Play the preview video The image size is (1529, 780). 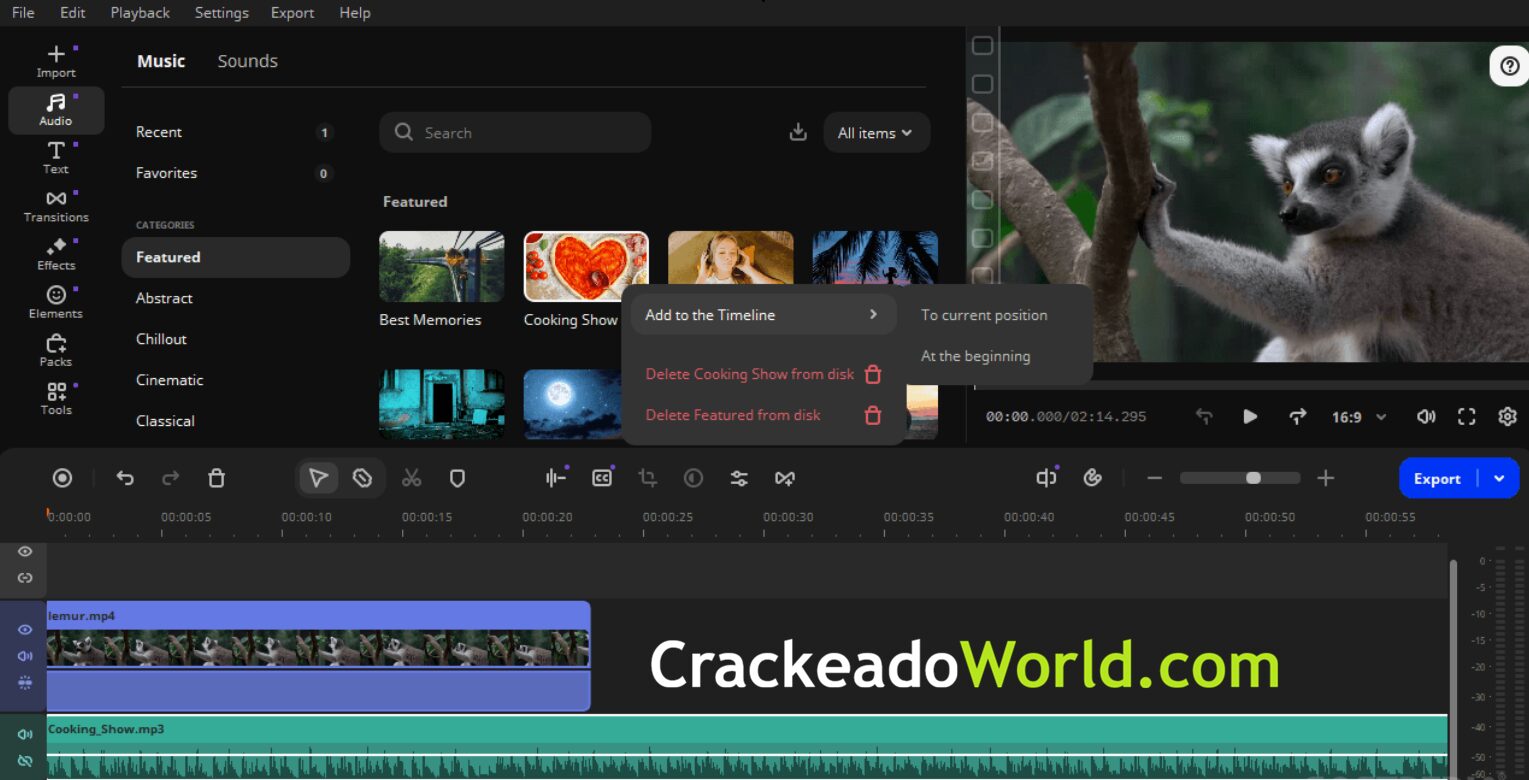click(x=1250, y=416)
